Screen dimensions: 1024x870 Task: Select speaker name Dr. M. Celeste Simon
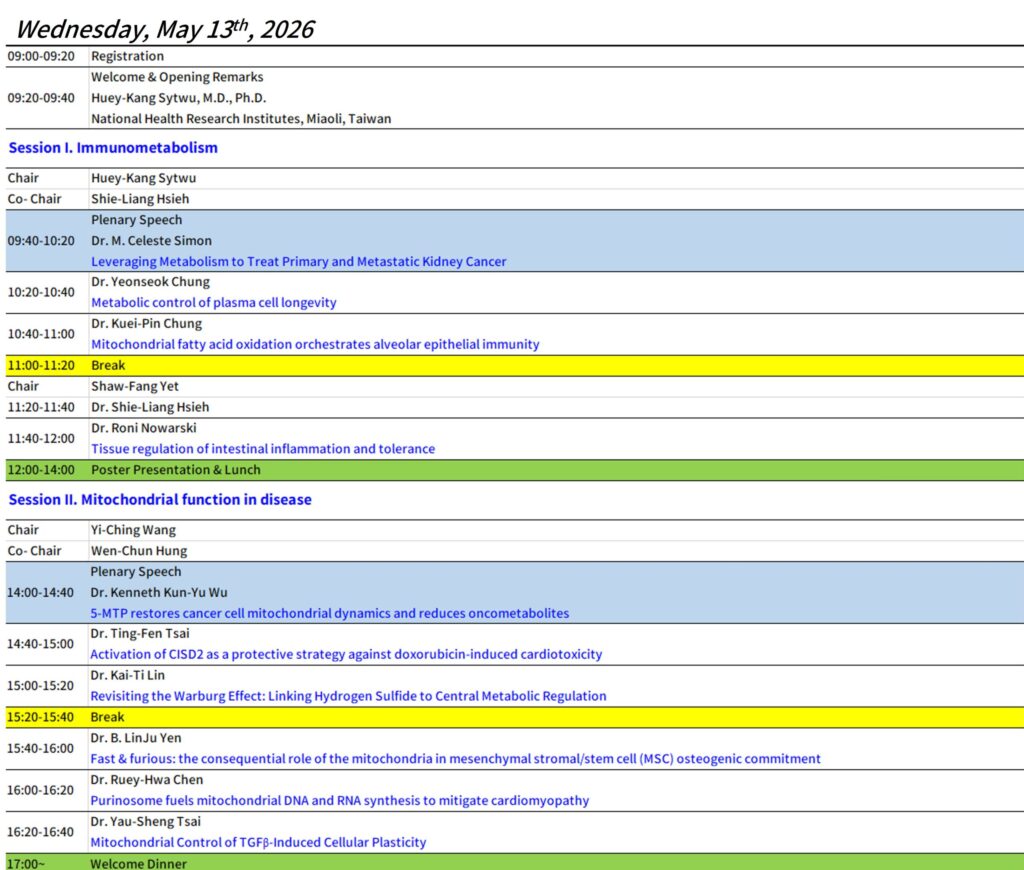click(x=151, y=241)
